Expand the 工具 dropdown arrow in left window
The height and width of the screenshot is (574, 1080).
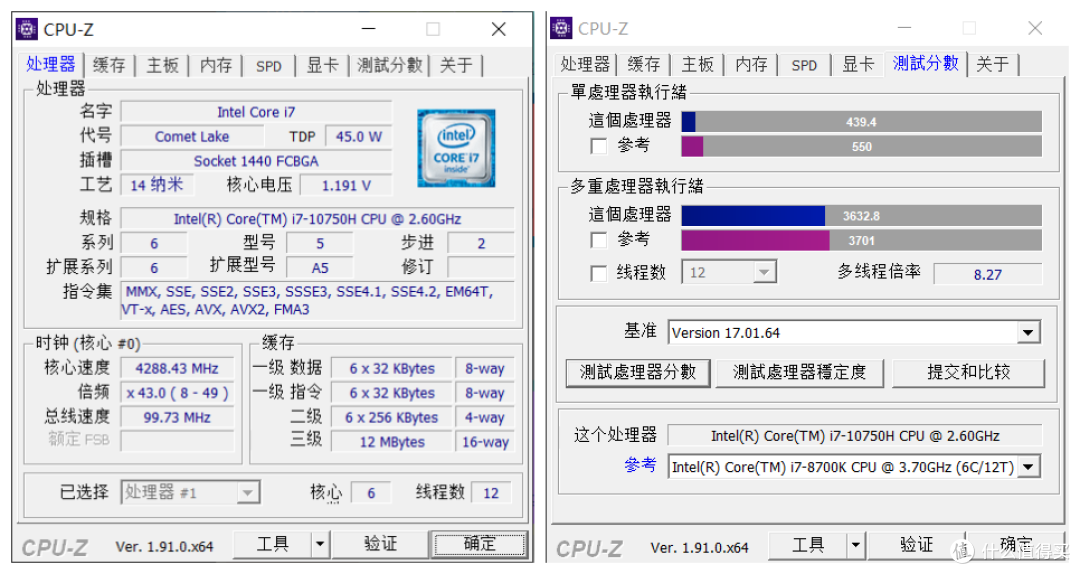(x=320, y=544)
